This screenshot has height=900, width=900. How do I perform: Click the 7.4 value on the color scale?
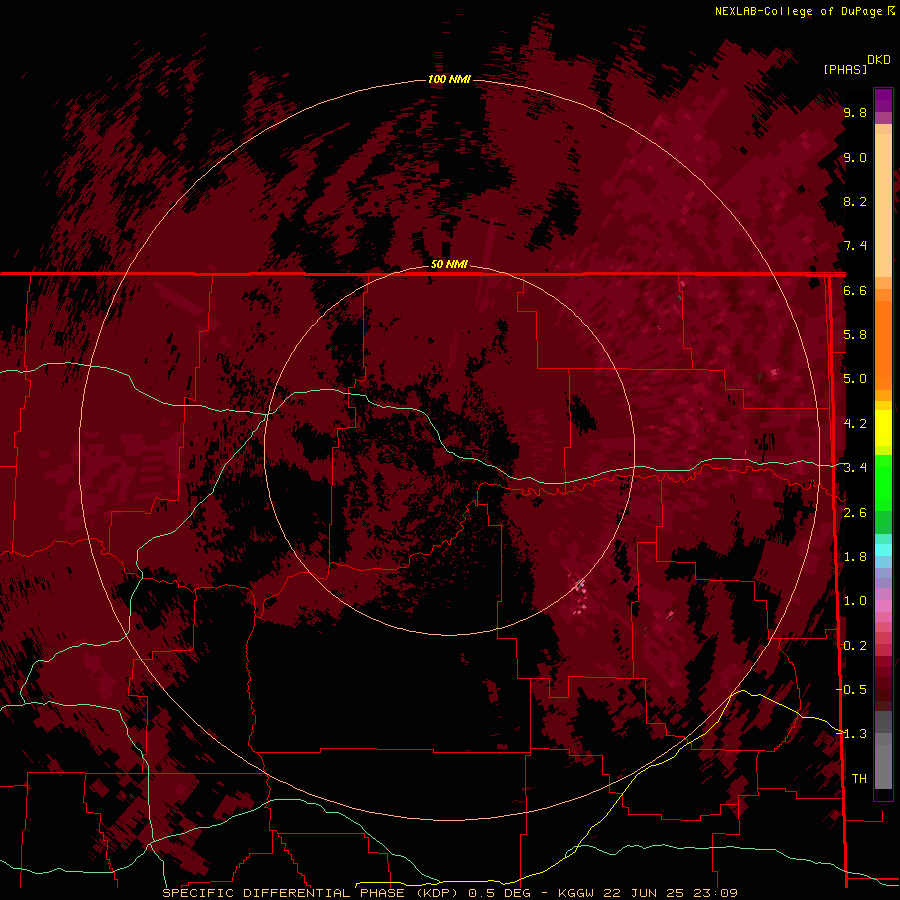(855, 246)
